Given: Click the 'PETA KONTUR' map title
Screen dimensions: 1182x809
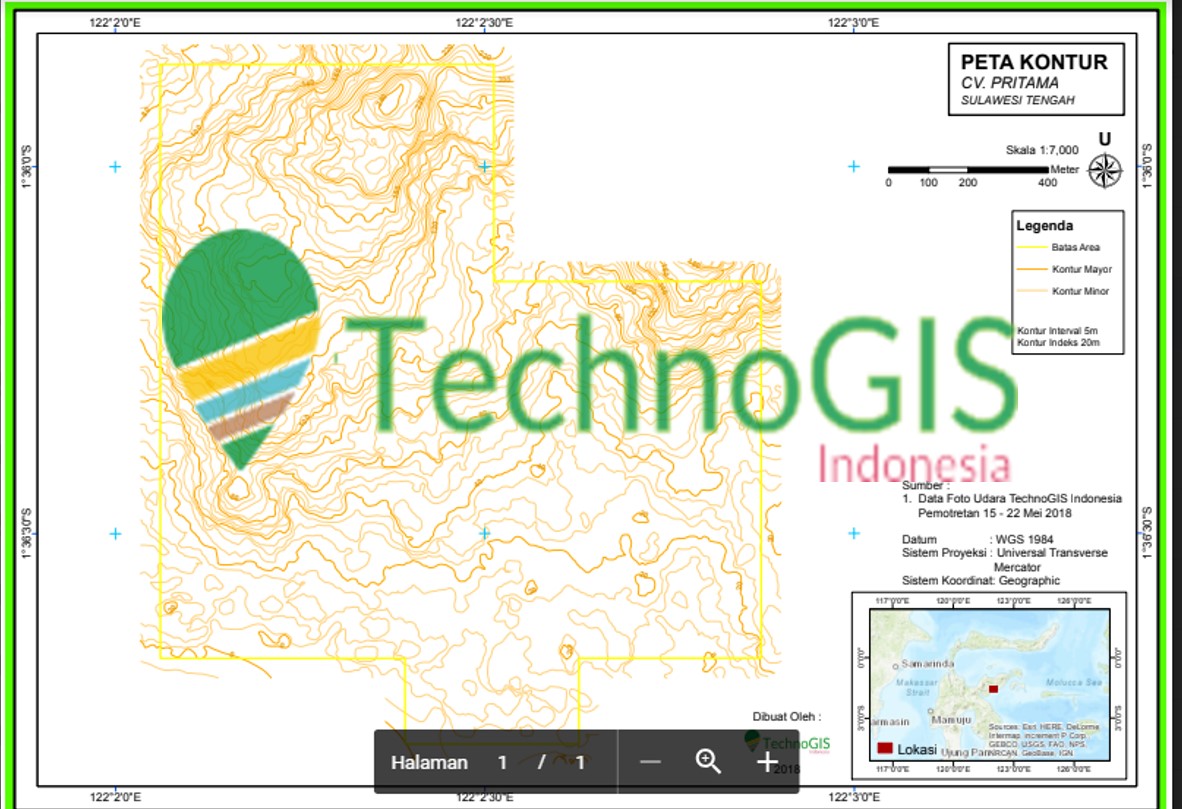Looking at the screenshot, I should 1034,62.
